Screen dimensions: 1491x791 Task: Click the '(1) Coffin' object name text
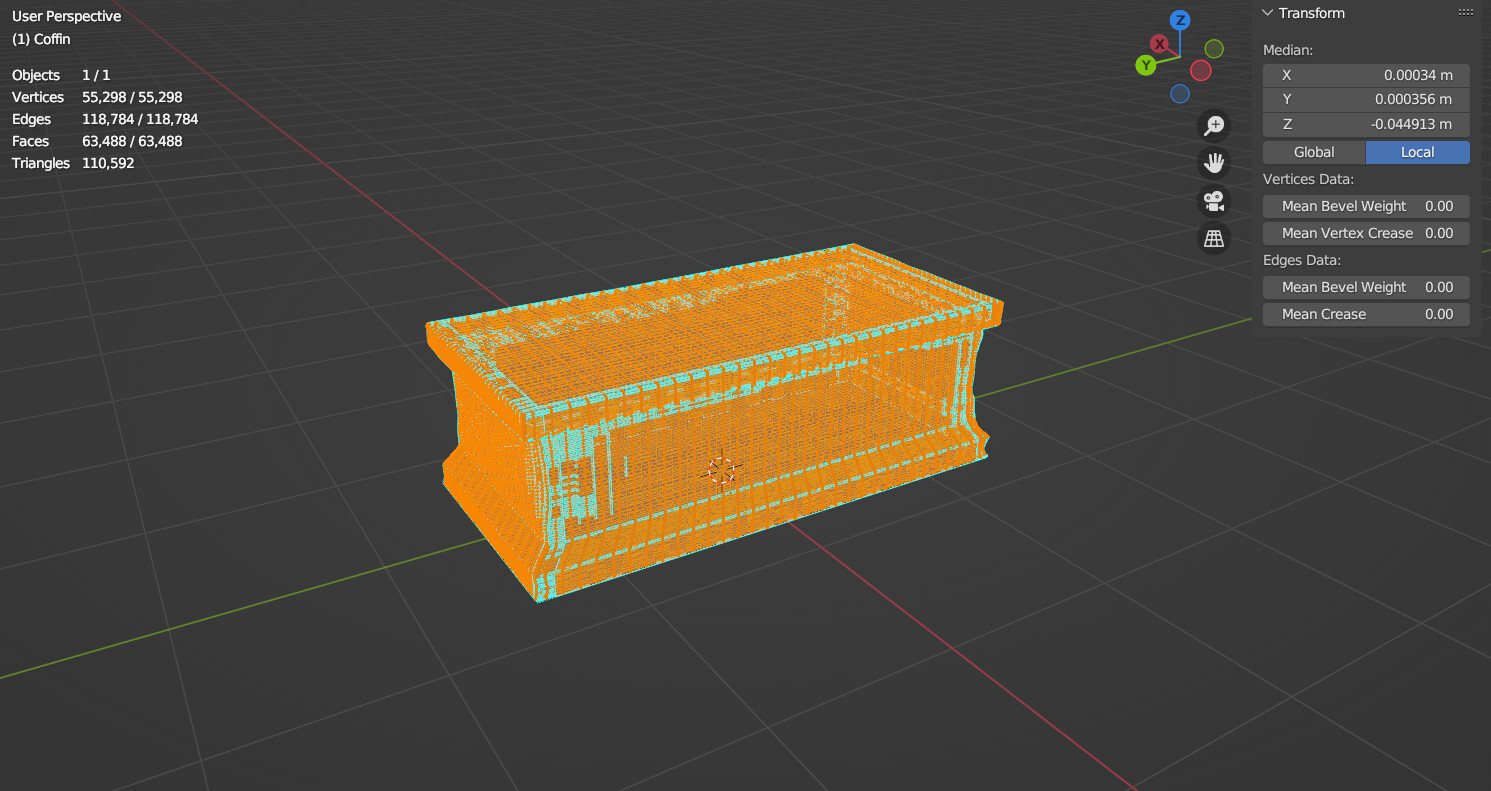[41, 39]
